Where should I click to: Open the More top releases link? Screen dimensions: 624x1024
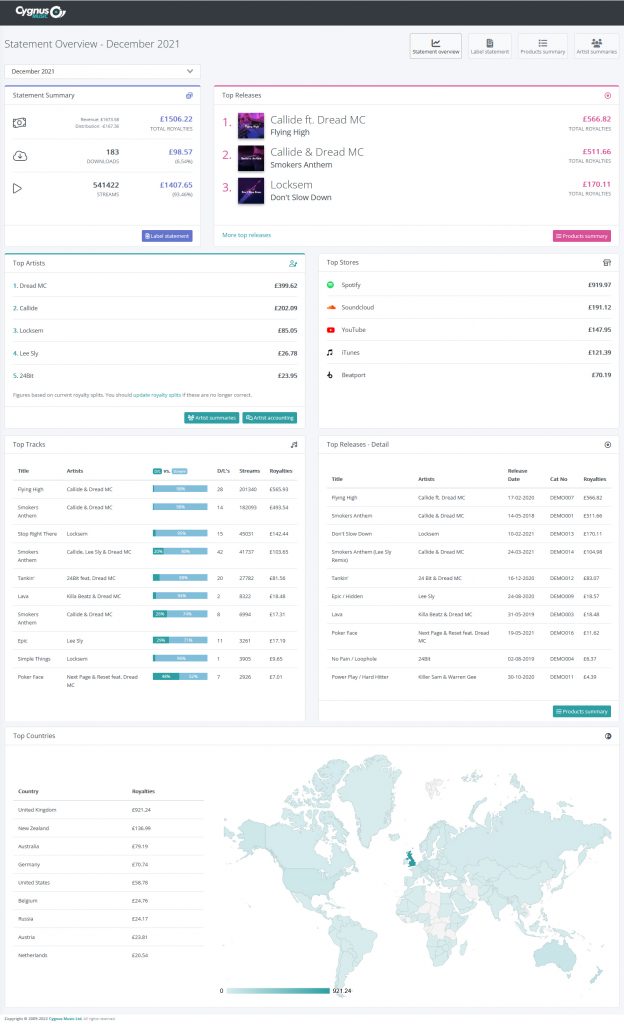pyautogui.click(x=246, y=235)
